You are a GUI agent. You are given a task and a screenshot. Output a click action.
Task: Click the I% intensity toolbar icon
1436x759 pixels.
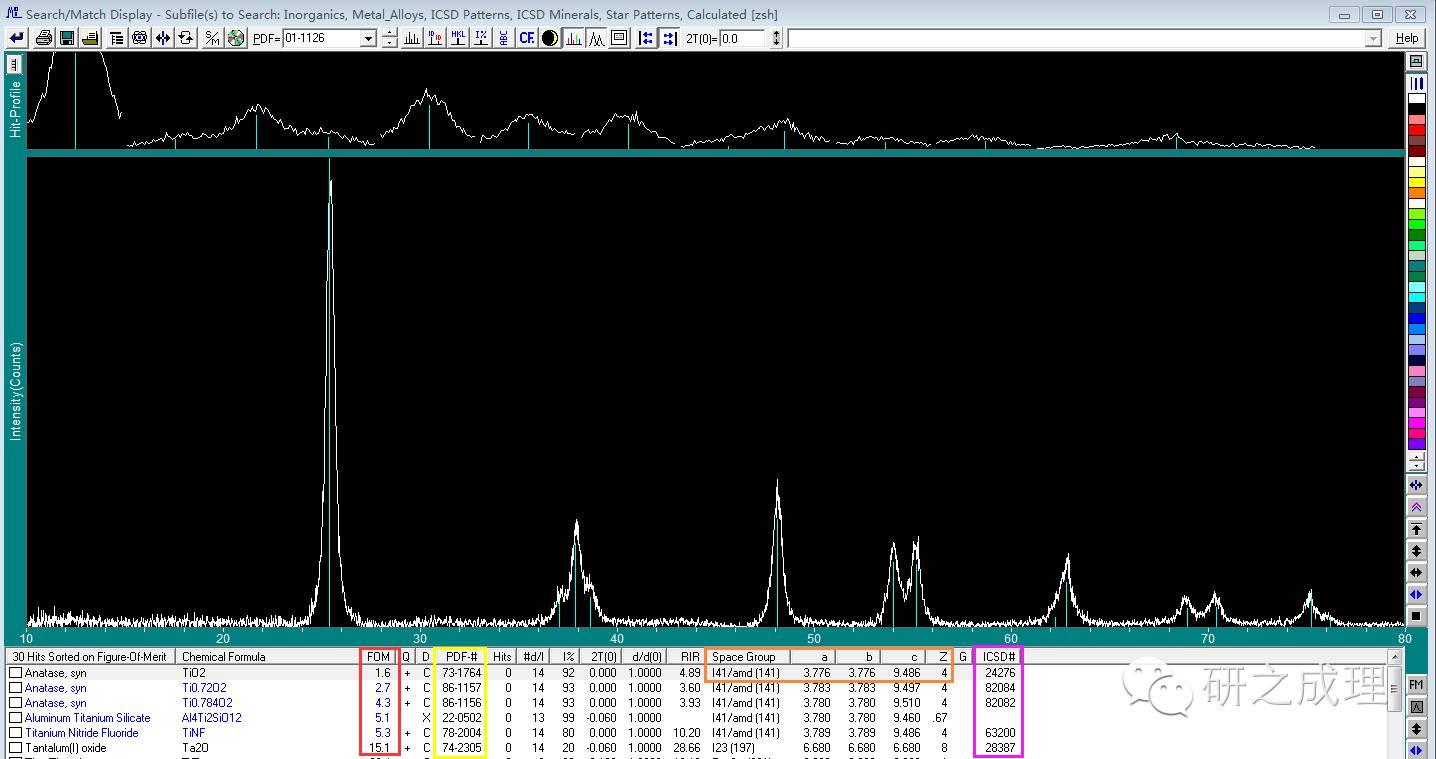481,38
